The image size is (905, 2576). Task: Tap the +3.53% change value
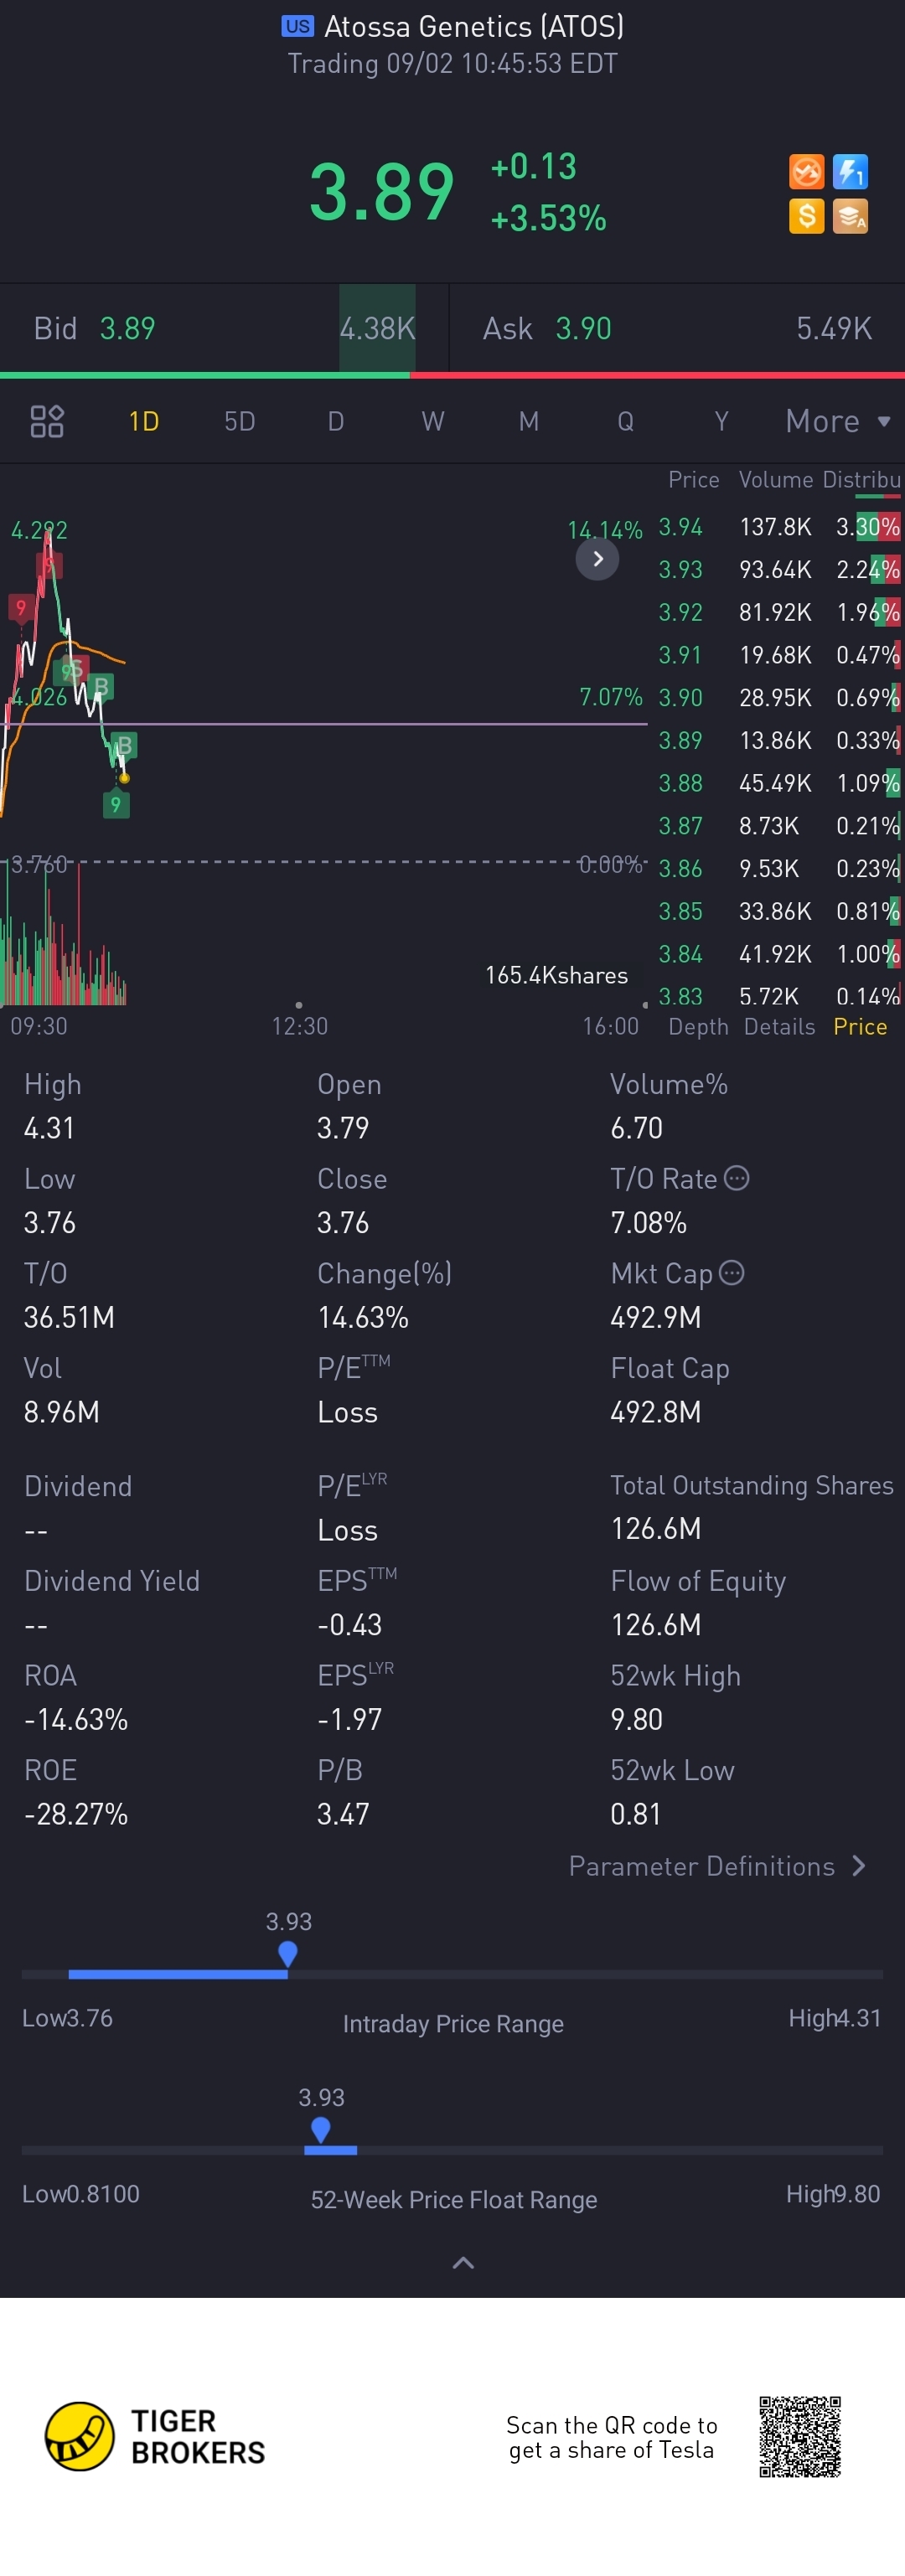548,218
